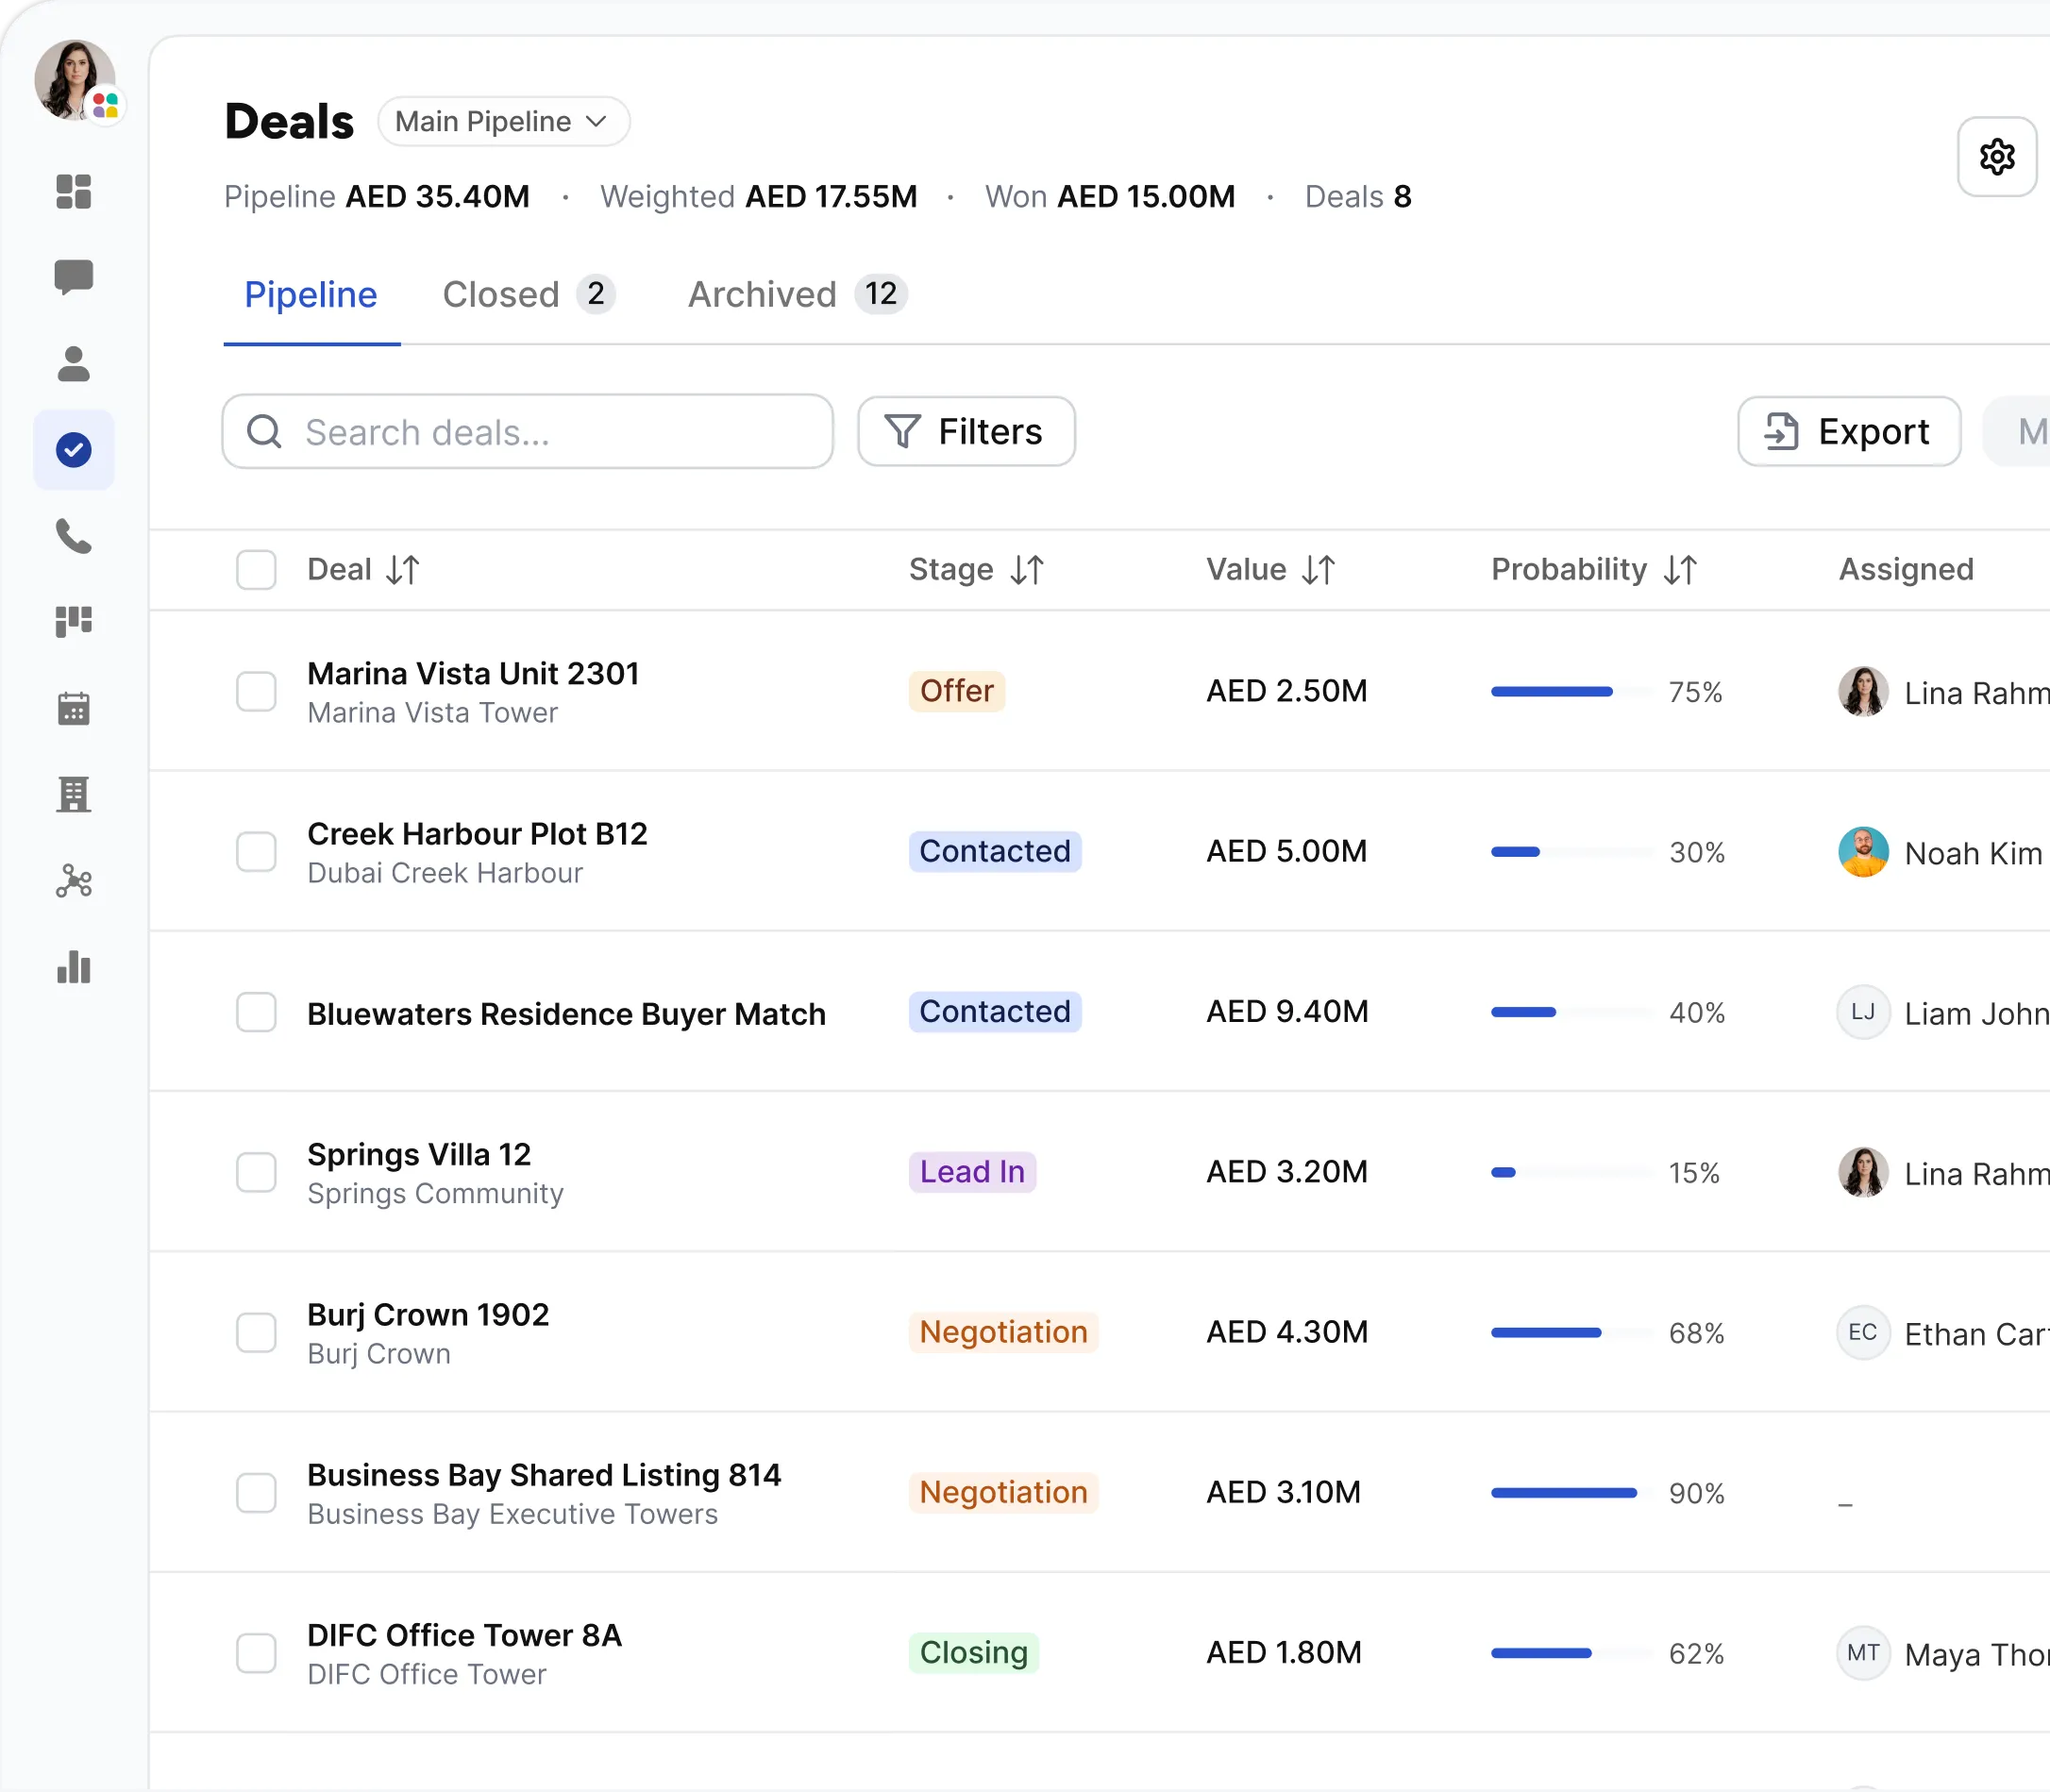The height and width of the screenshot is (1792, 2050).
Task: Open the Springs Villa 12 deal
Action: [x=419, y=1155]
